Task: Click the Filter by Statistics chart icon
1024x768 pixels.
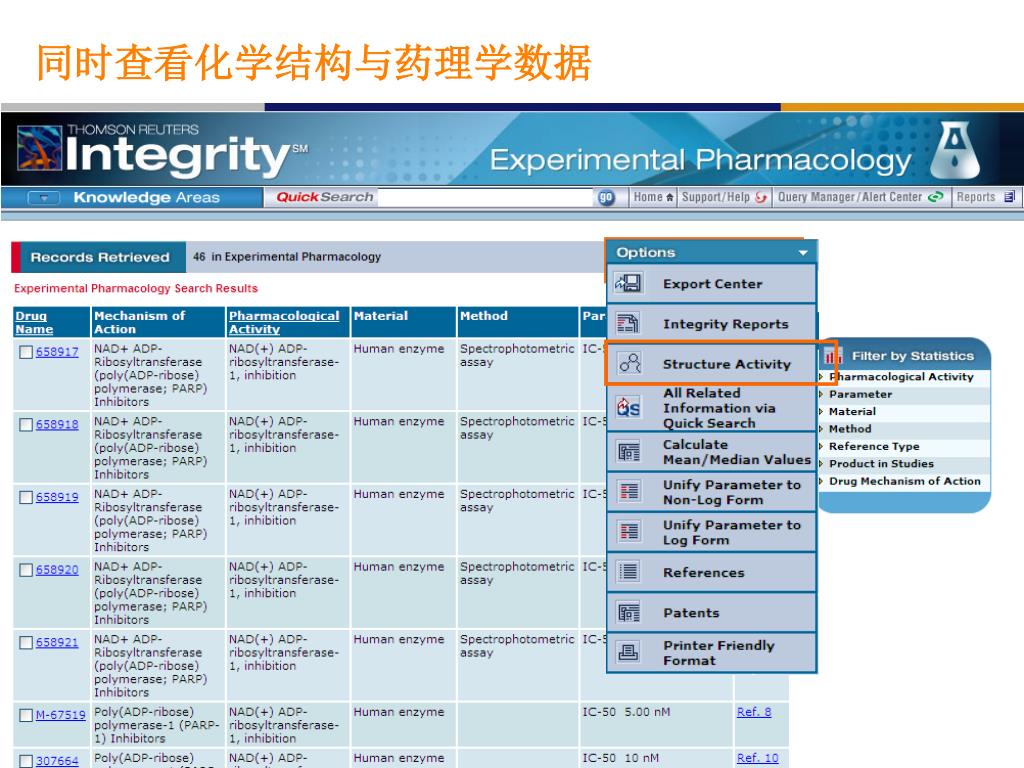Action: point(833,356)
